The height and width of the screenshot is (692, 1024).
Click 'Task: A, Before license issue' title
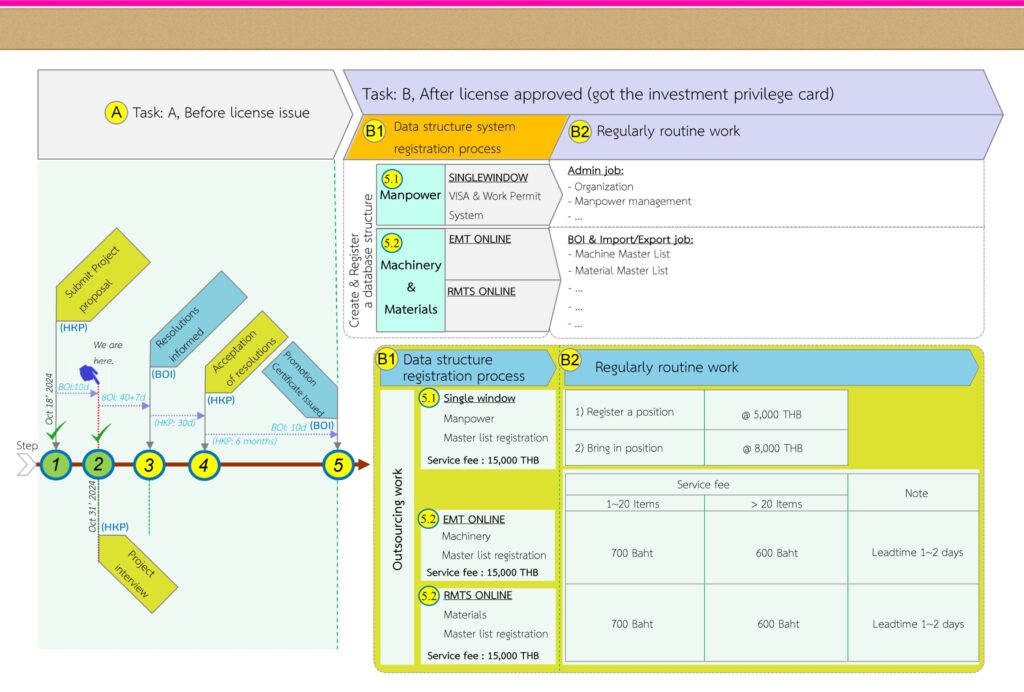(x=221, y=112)
